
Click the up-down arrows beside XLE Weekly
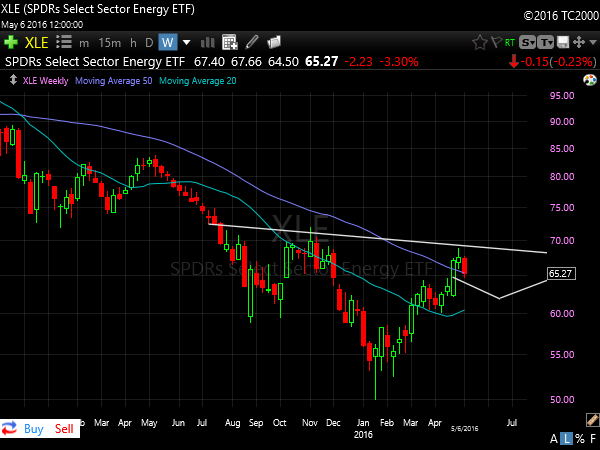13,80
